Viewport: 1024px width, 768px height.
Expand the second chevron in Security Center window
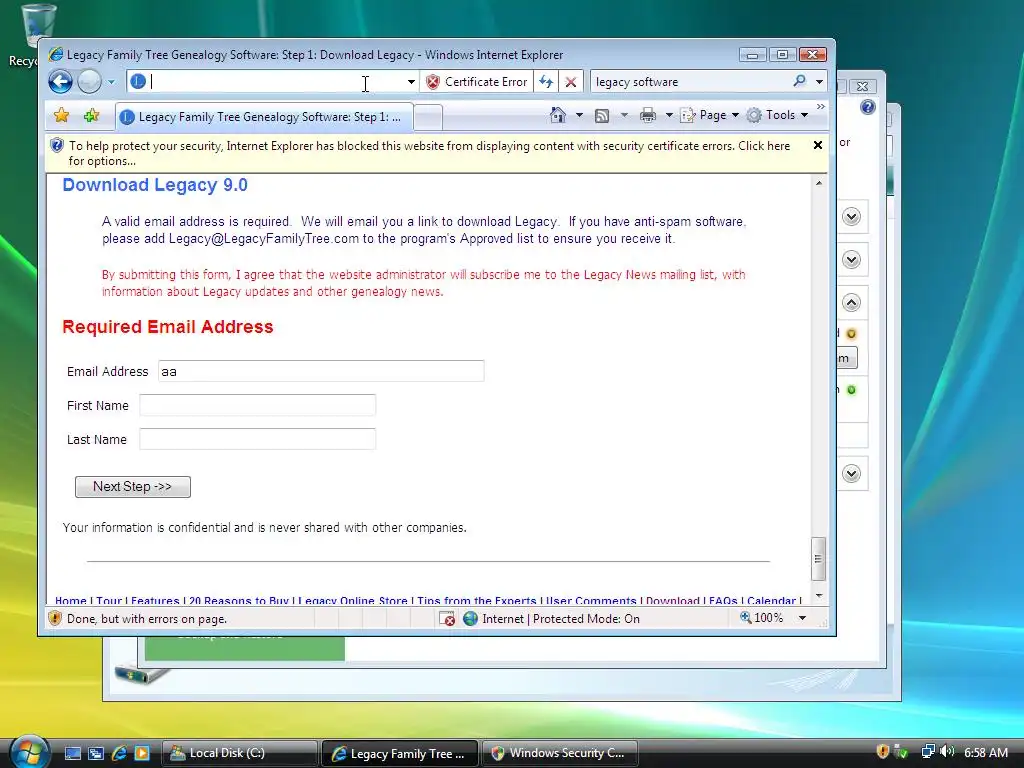click(851, 259)
